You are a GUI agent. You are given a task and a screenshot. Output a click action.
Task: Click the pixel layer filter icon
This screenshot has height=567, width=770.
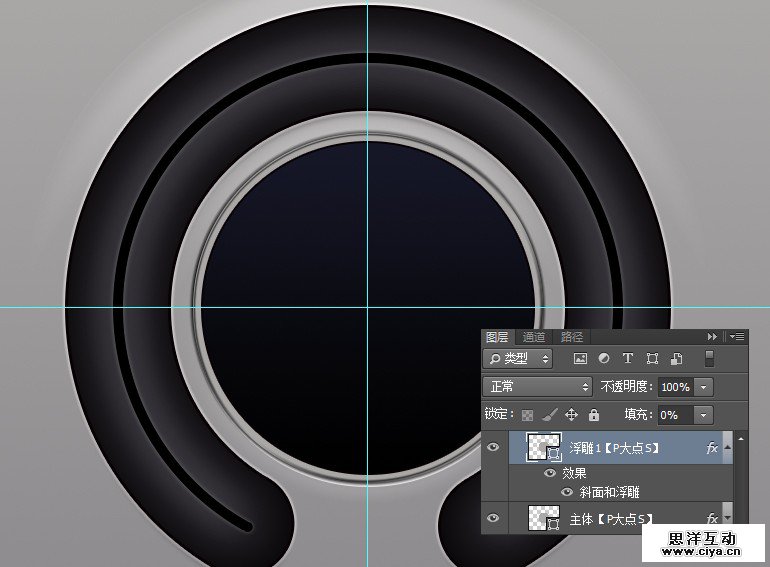pos(580,358)
